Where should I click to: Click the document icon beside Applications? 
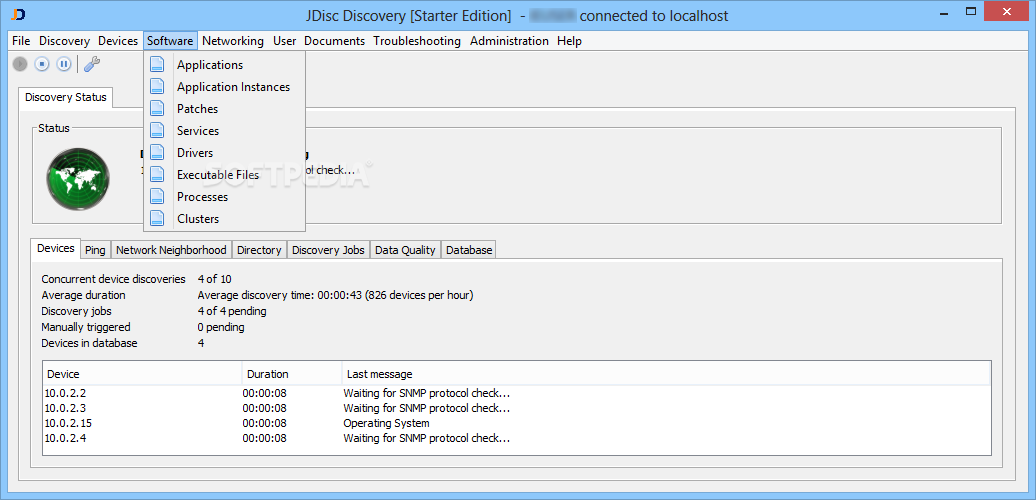pyautogui.click(x=157, y=64)
